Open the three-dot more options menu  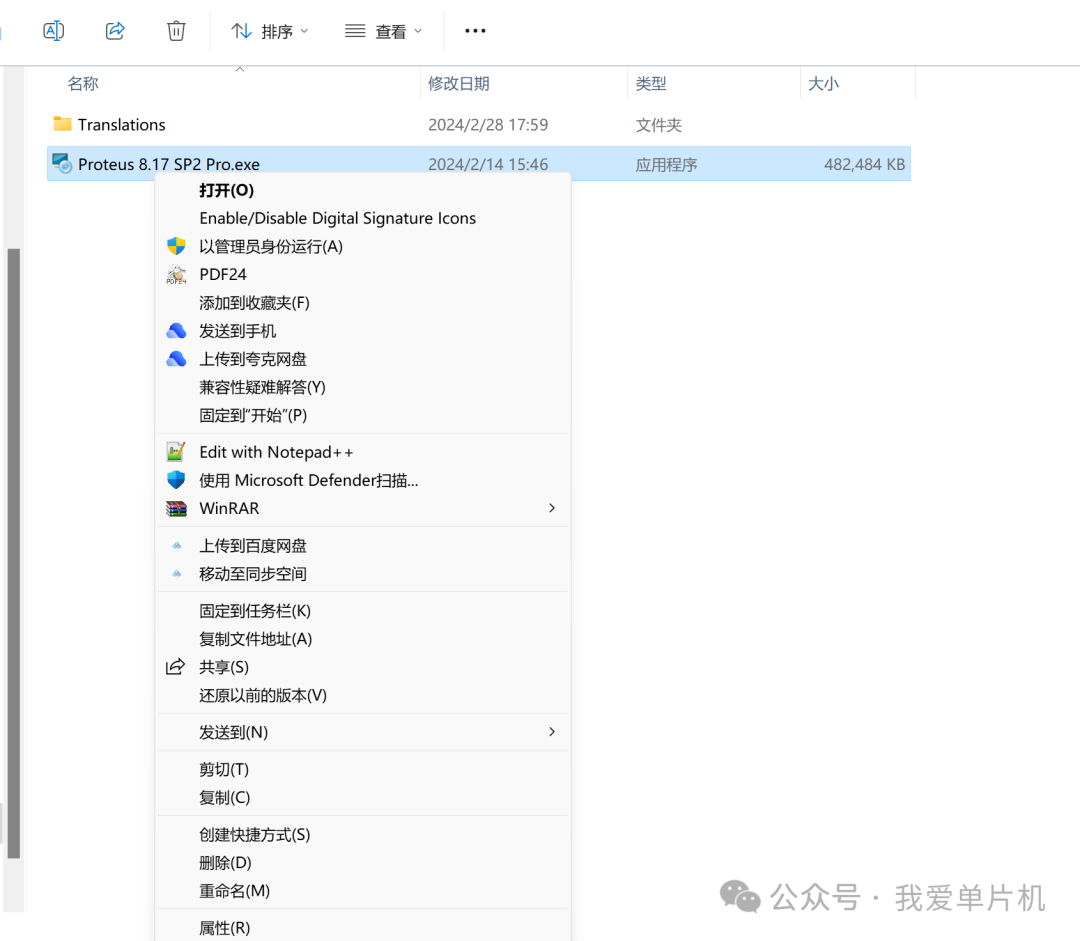click(x=475, y=31)
